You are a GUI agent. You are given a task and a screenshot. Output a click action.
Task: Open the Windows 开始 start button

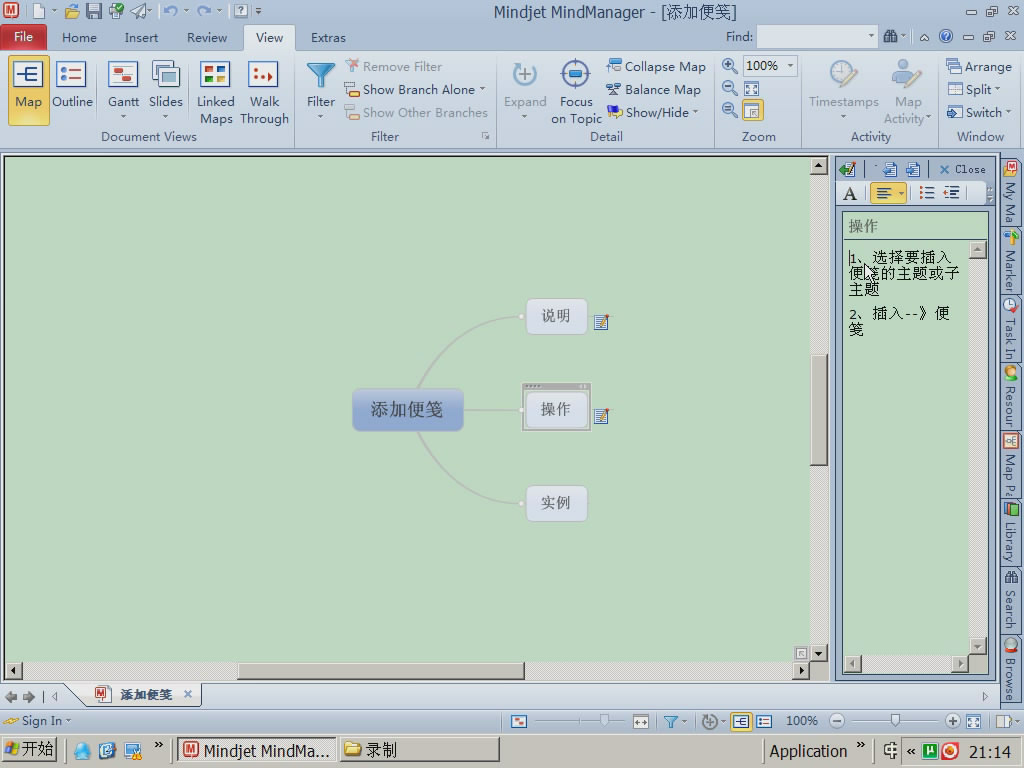(29, 749)
